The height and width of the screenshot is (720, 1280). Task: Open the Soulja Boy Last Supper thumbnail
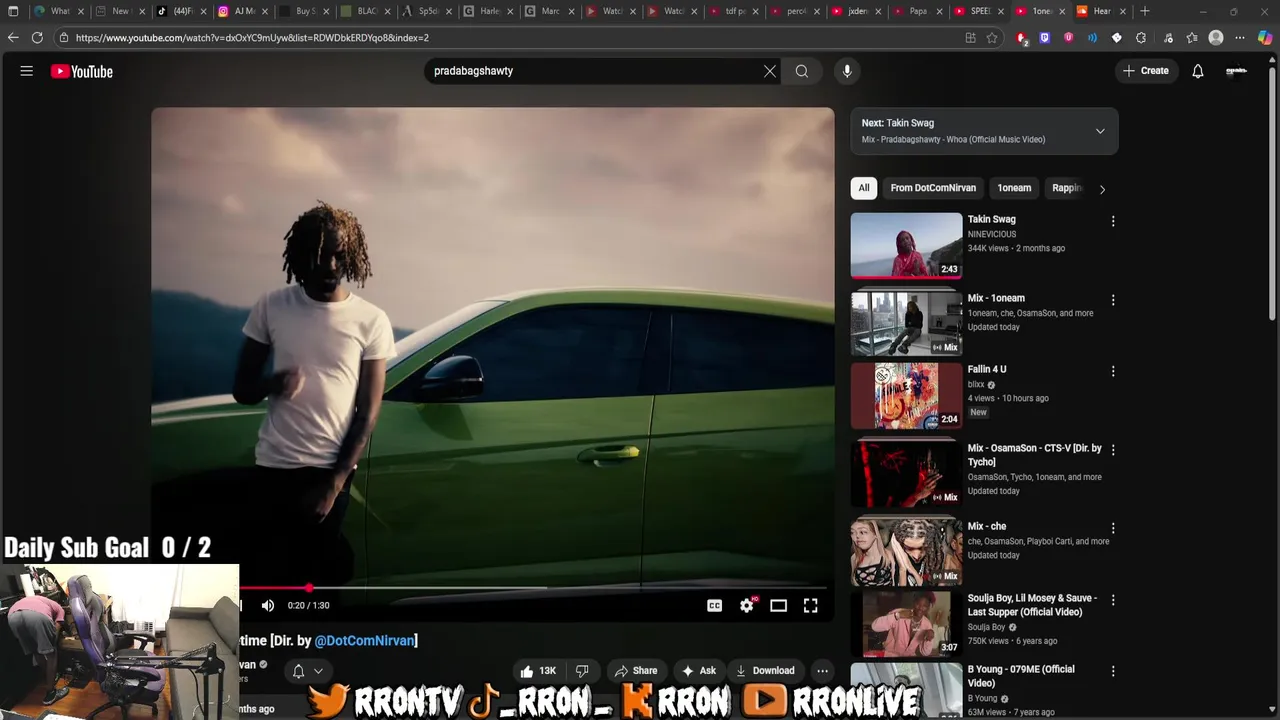coord(906,624)
